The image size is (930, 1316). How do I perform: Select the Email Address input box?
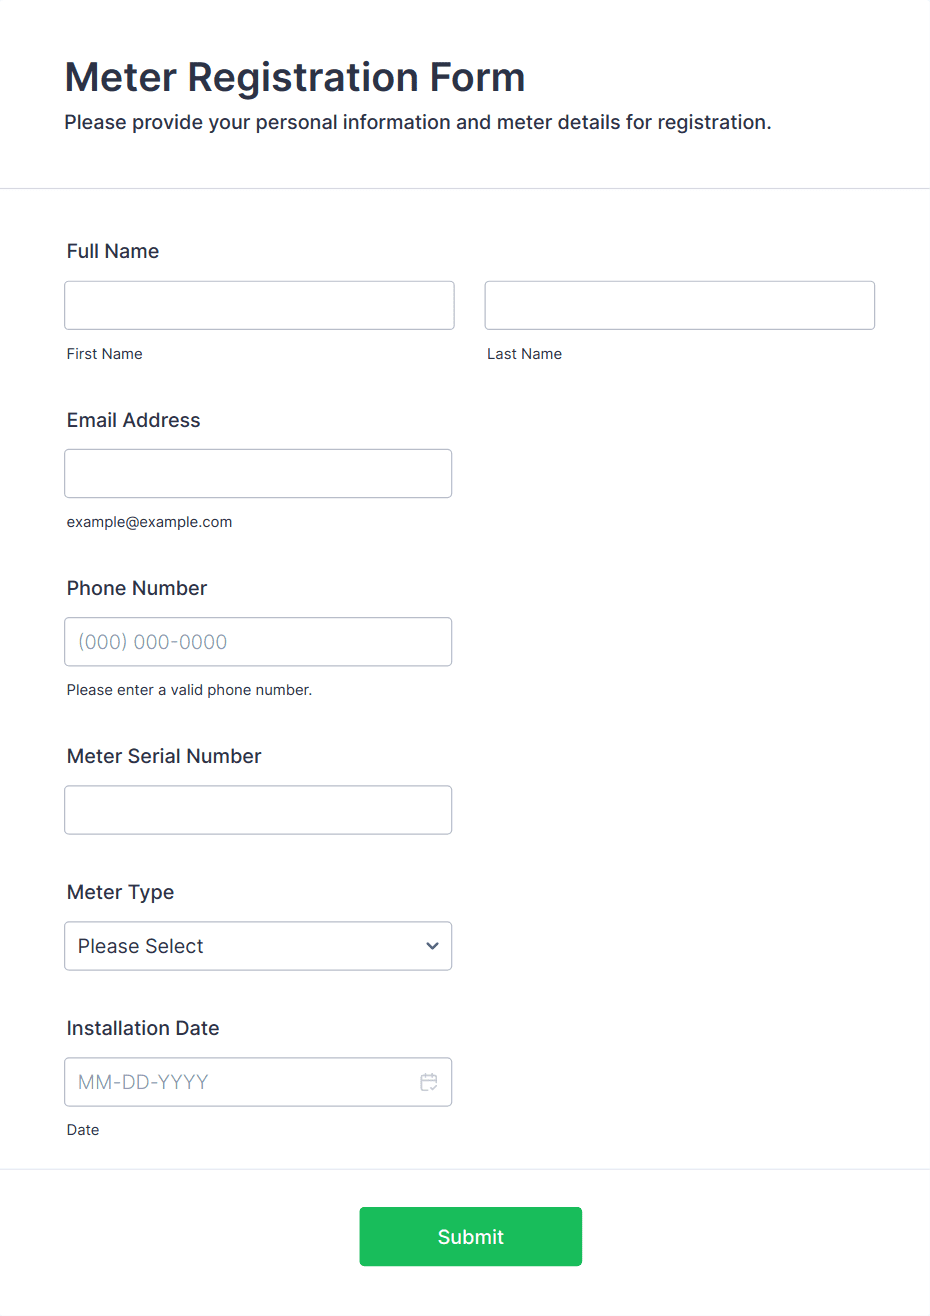[258, 473]
